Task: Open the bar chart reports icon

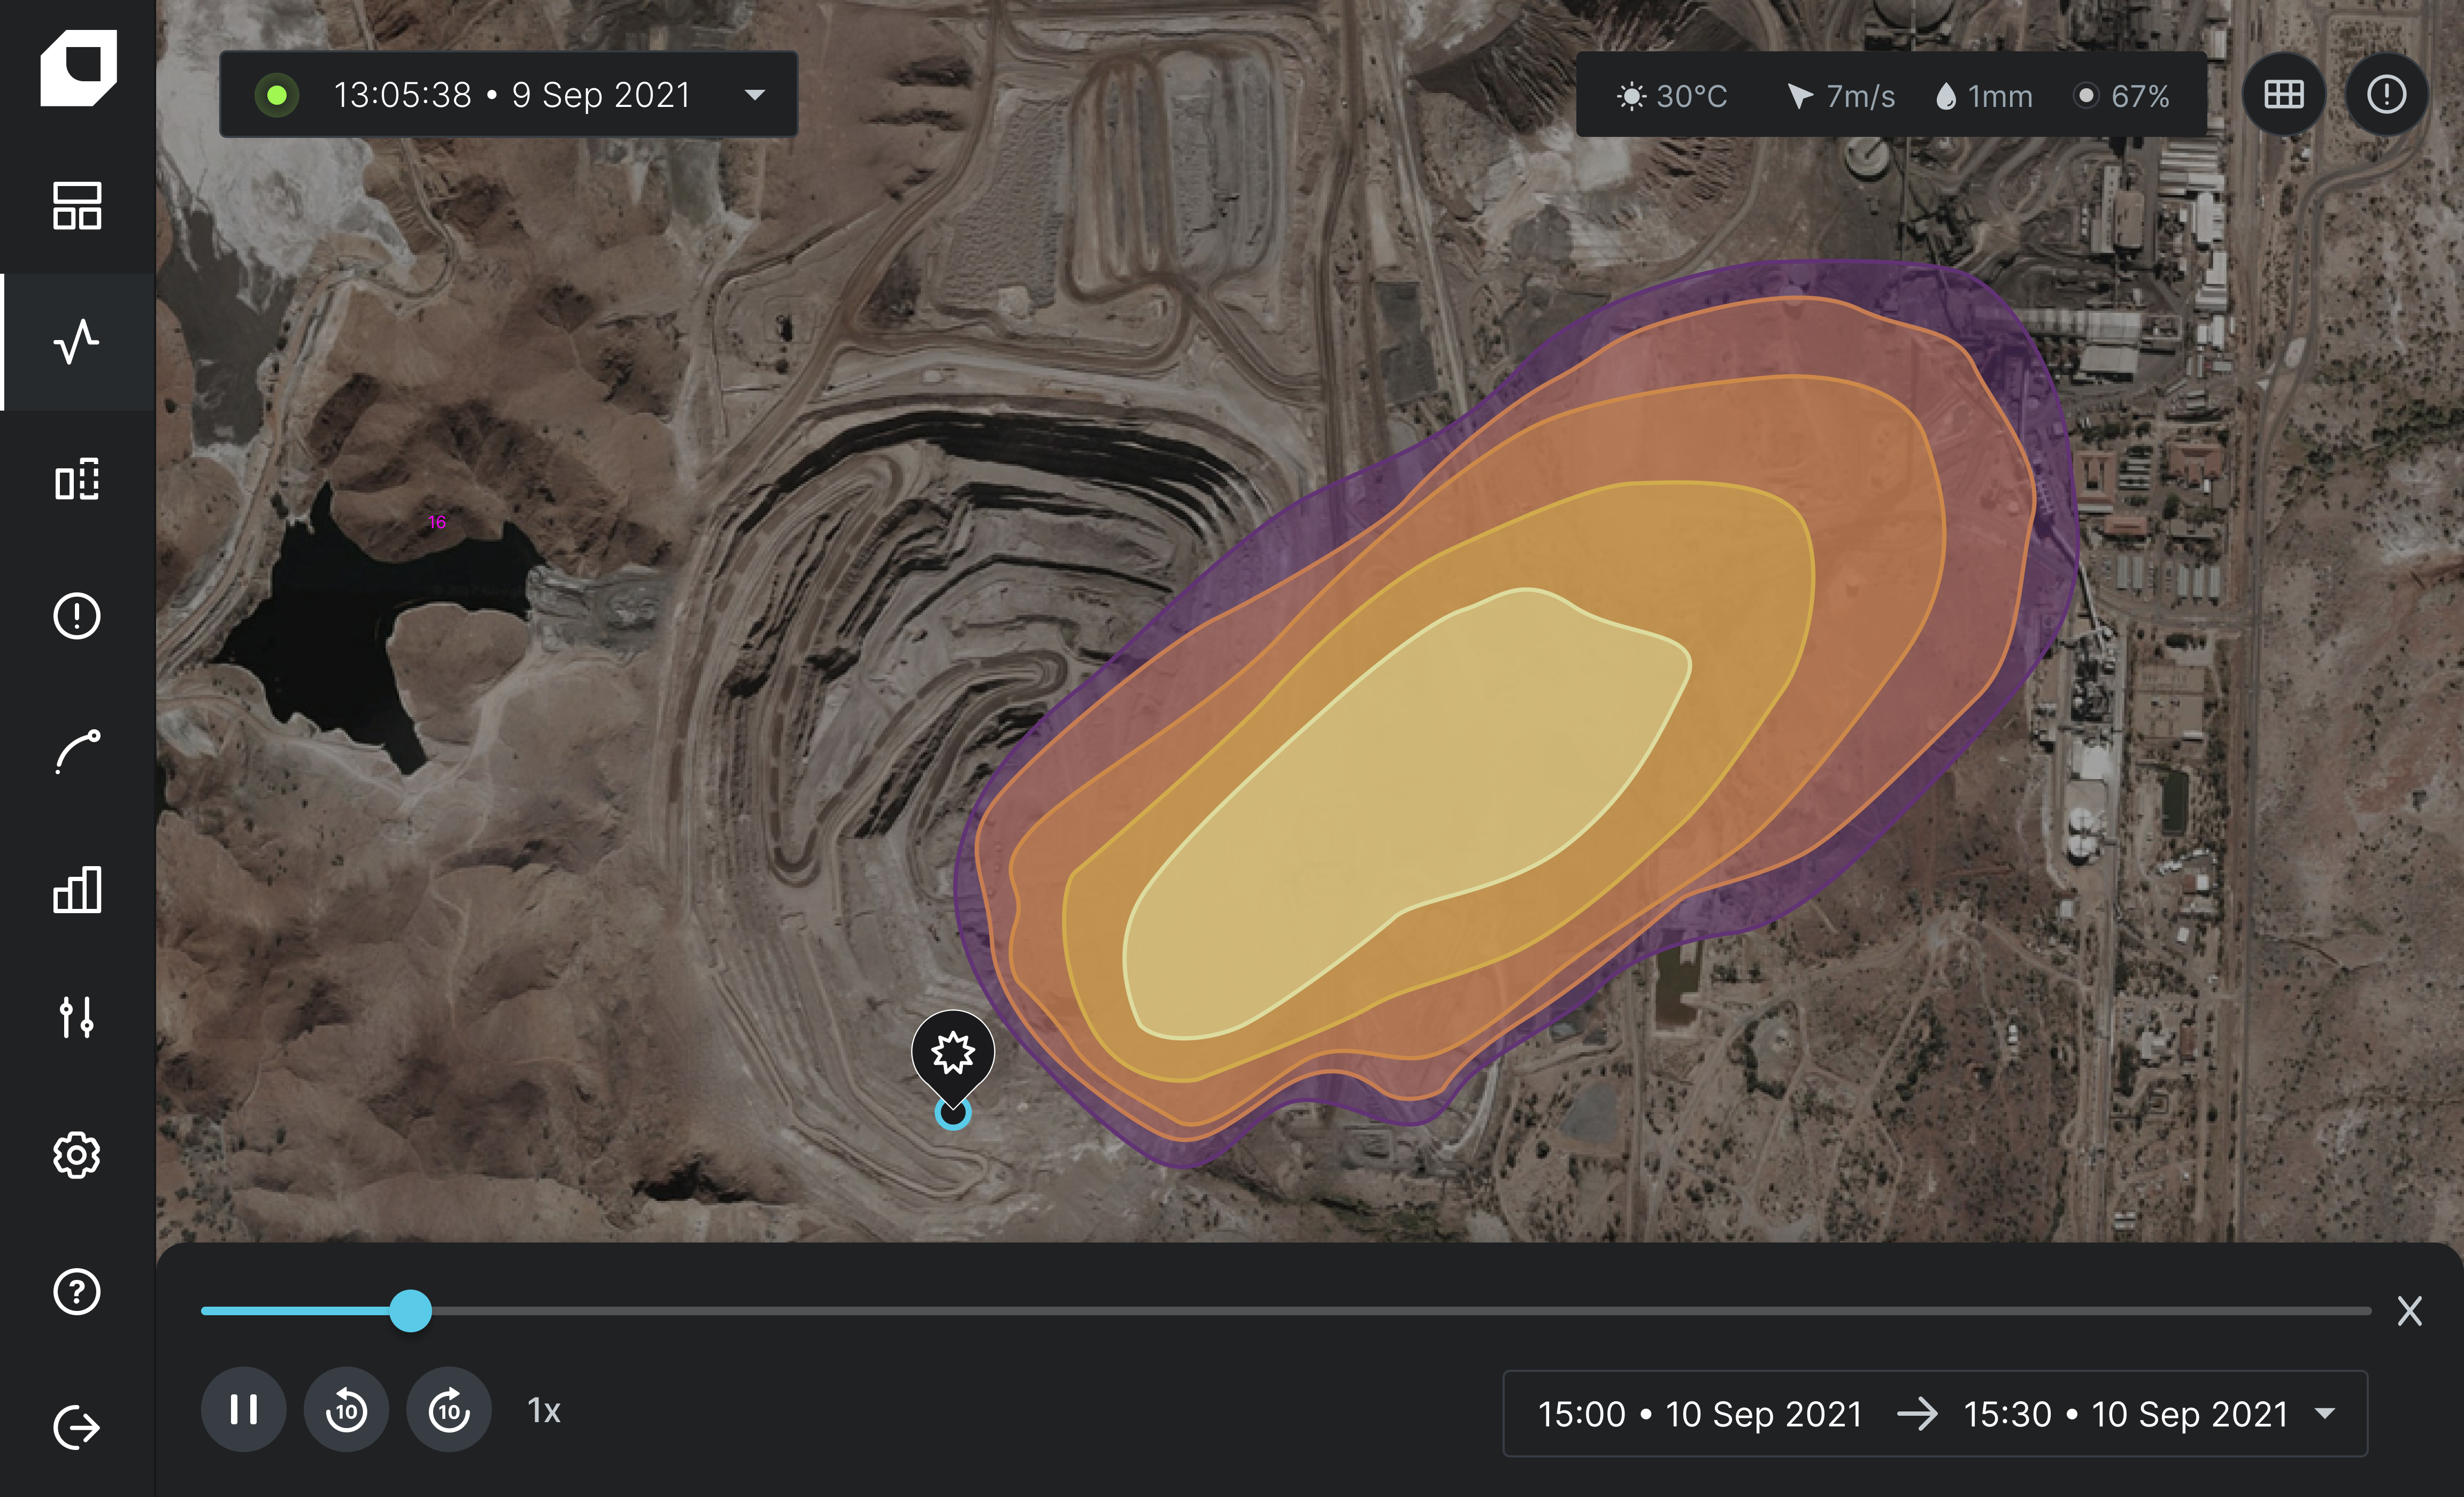Action: coord(77,889)
